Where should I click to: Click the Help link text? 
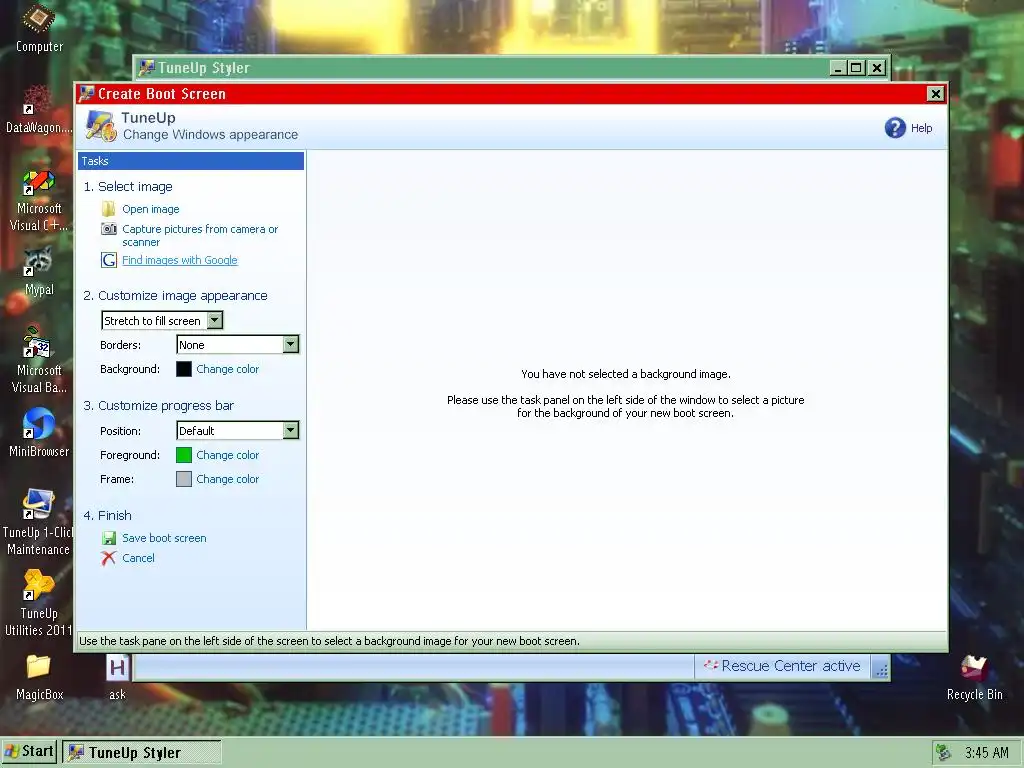[921, 128]
